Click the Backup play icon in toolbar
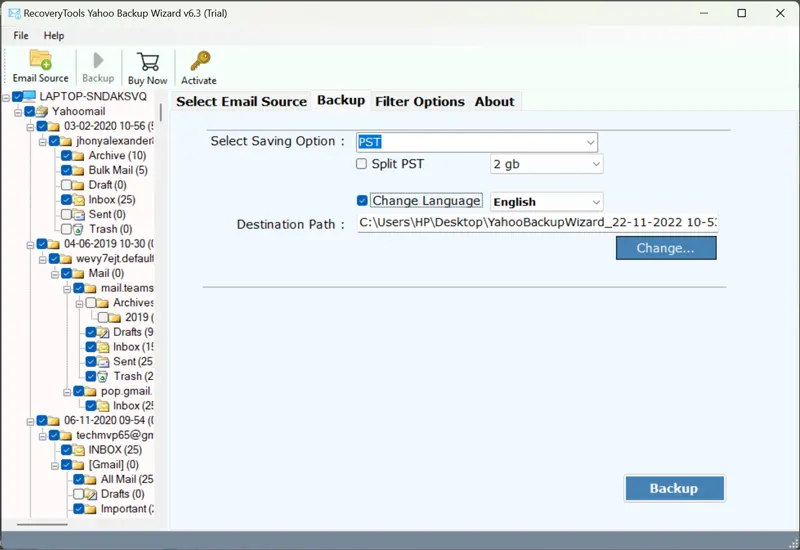This screenshot has width=800, height=550. (x=98, y=60)
